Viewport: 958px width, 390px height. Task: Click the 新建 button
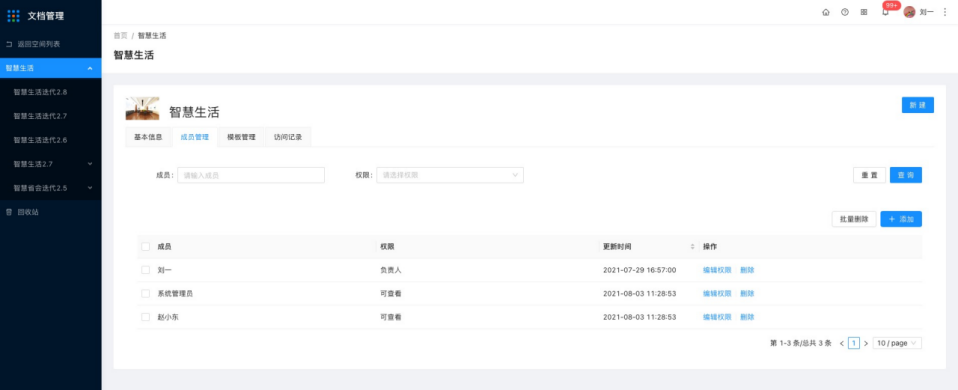(x=918, y=105)
